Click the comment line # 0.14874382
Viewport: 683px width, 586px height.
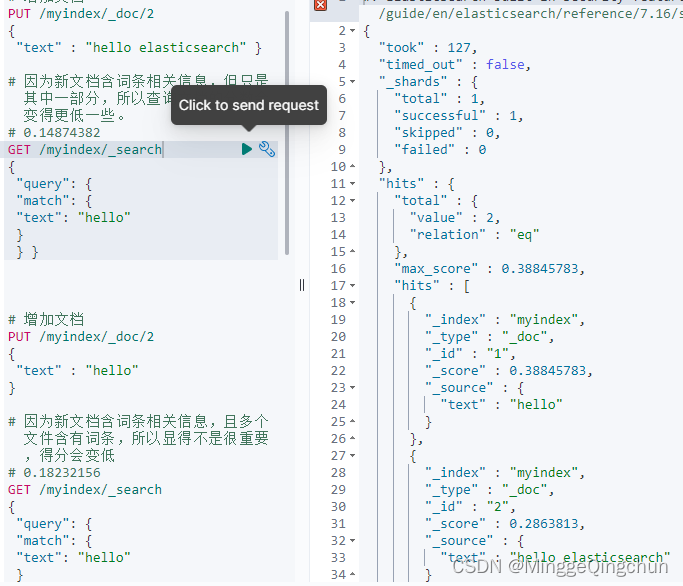pyautogui.click(x=54, y=132)
